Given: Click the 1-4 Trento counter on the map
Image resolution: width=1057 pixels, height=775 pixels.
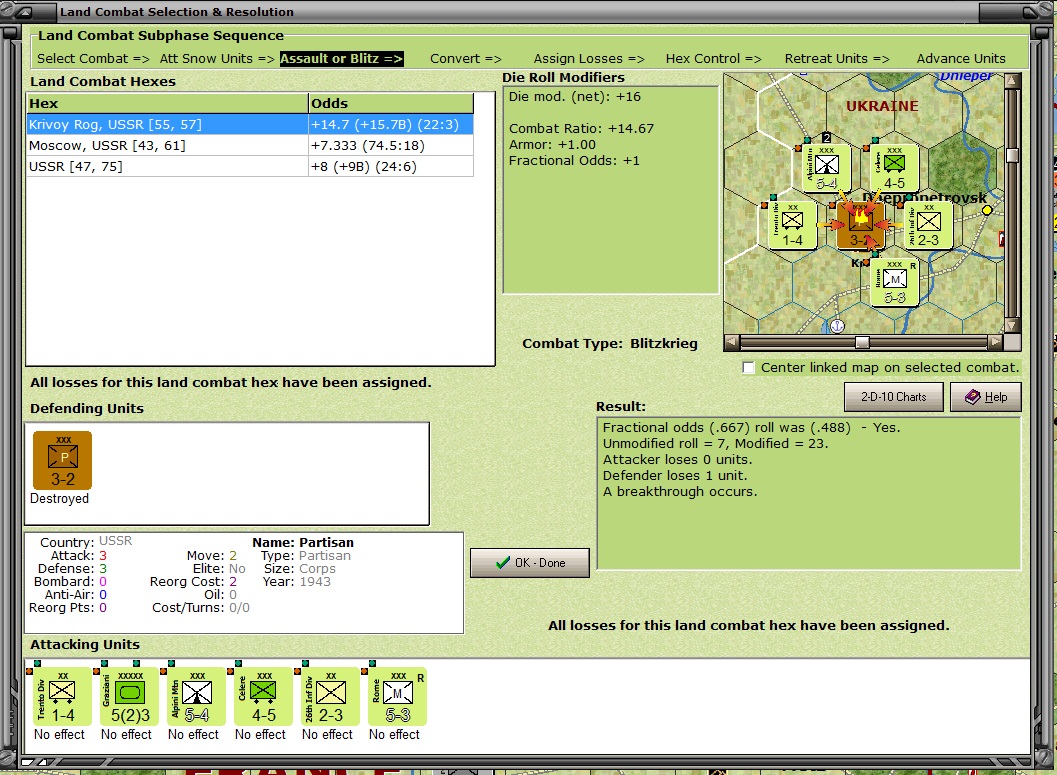Looking at the screenshot, I should tap(793, 225).
